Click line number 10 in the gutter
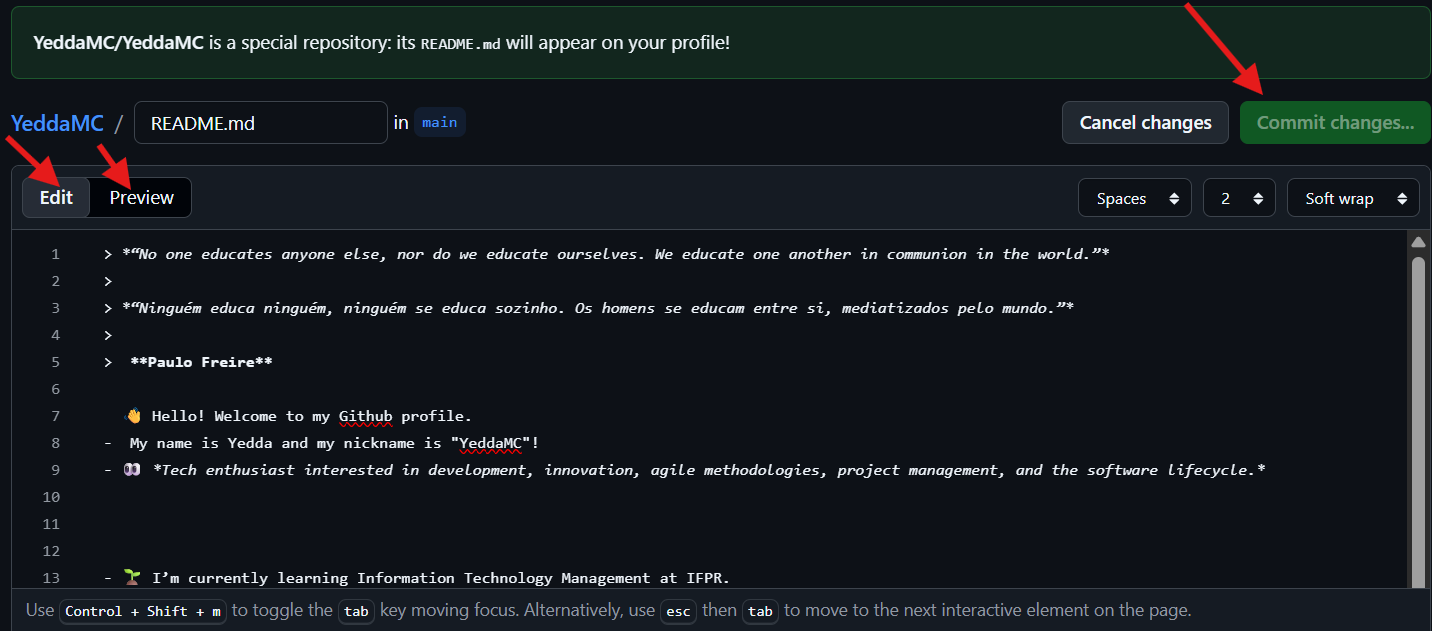 click(x=51, y=497)
